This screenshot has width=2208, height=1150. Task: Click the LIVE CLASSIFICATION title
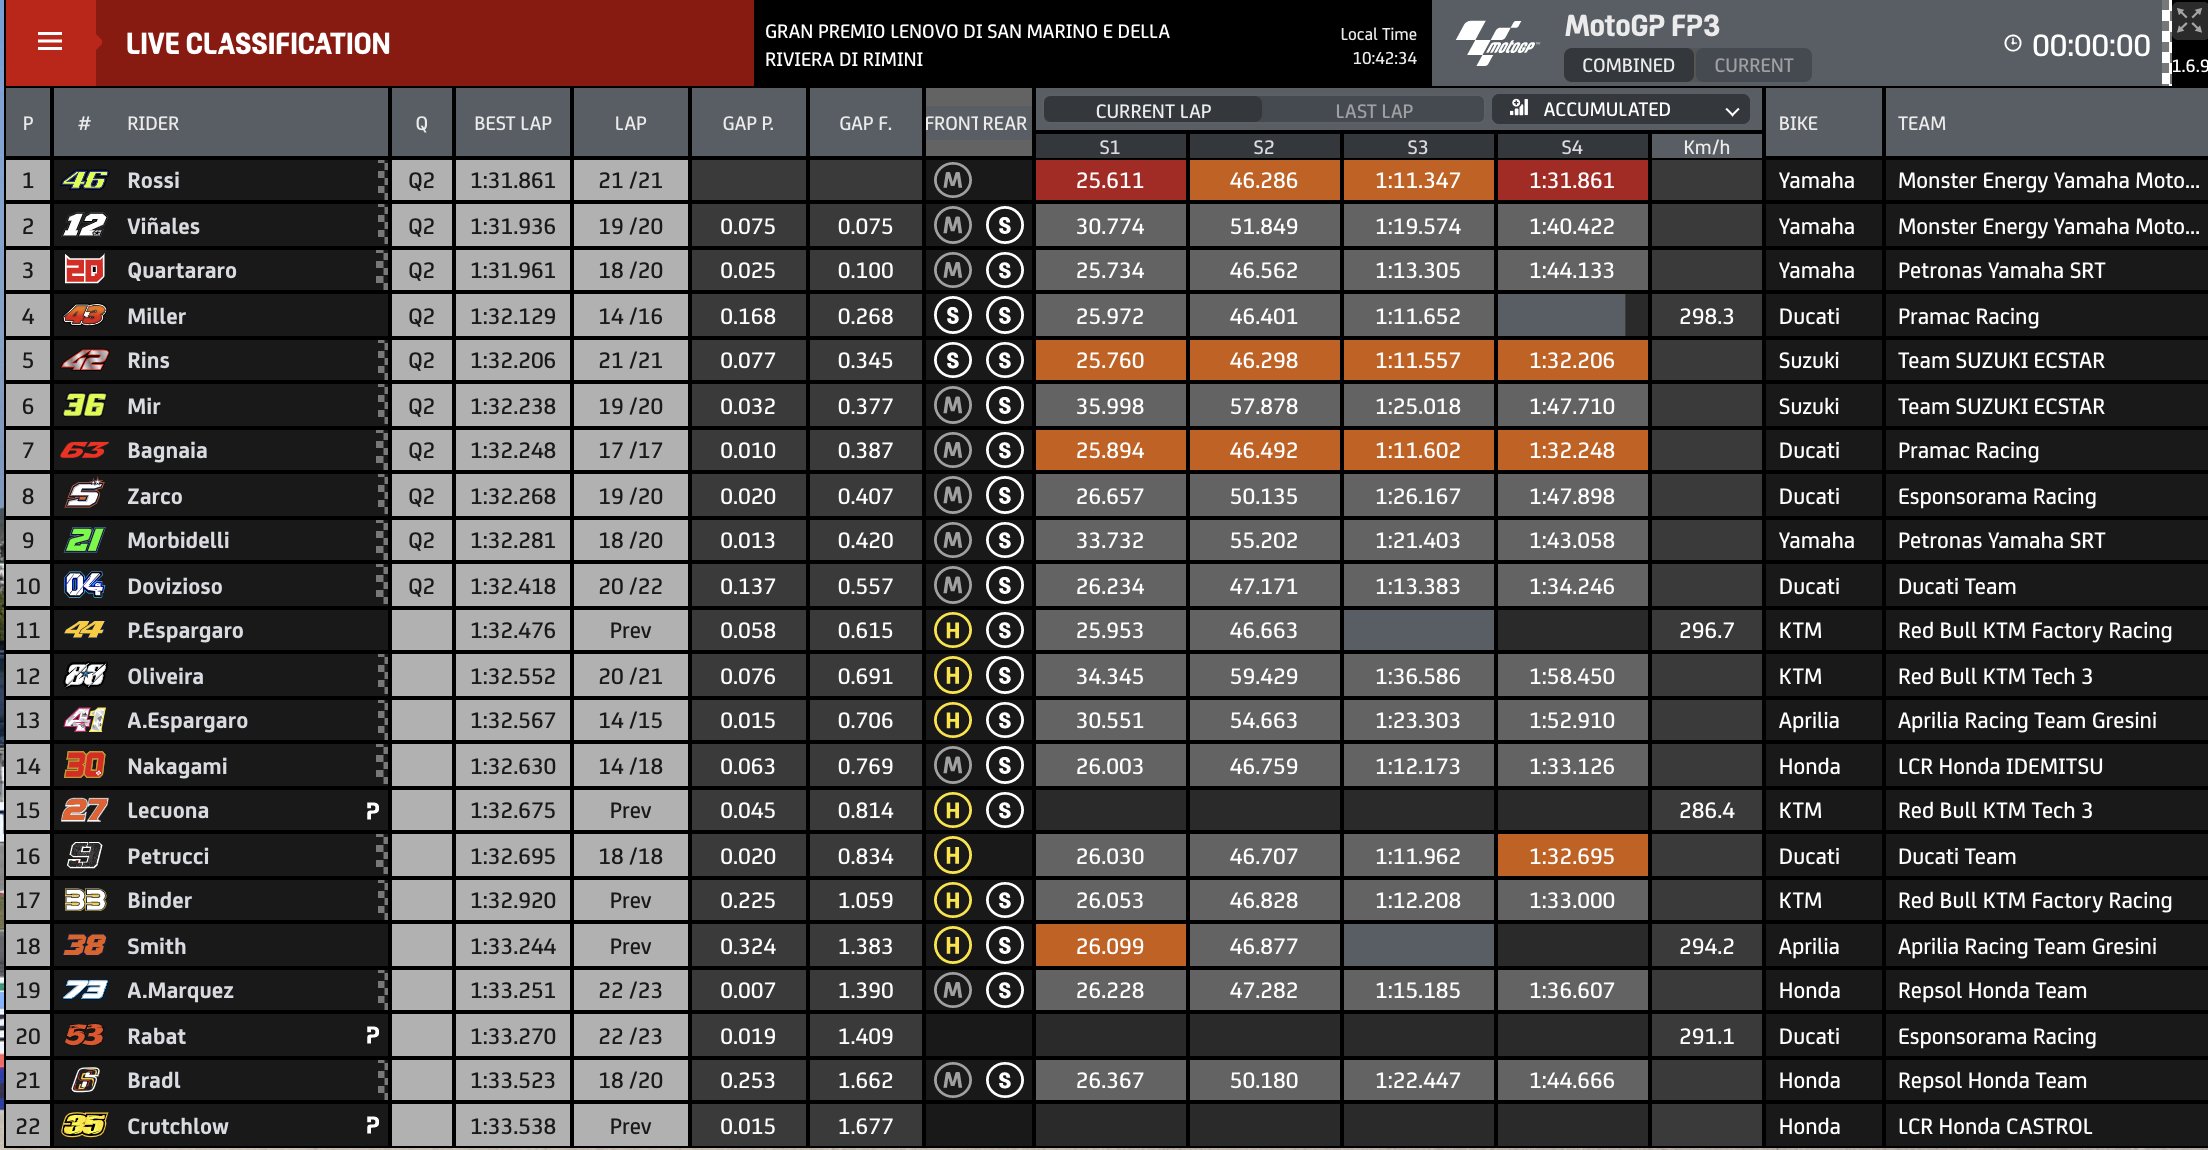pyautogui.click(x=258, y=43)
